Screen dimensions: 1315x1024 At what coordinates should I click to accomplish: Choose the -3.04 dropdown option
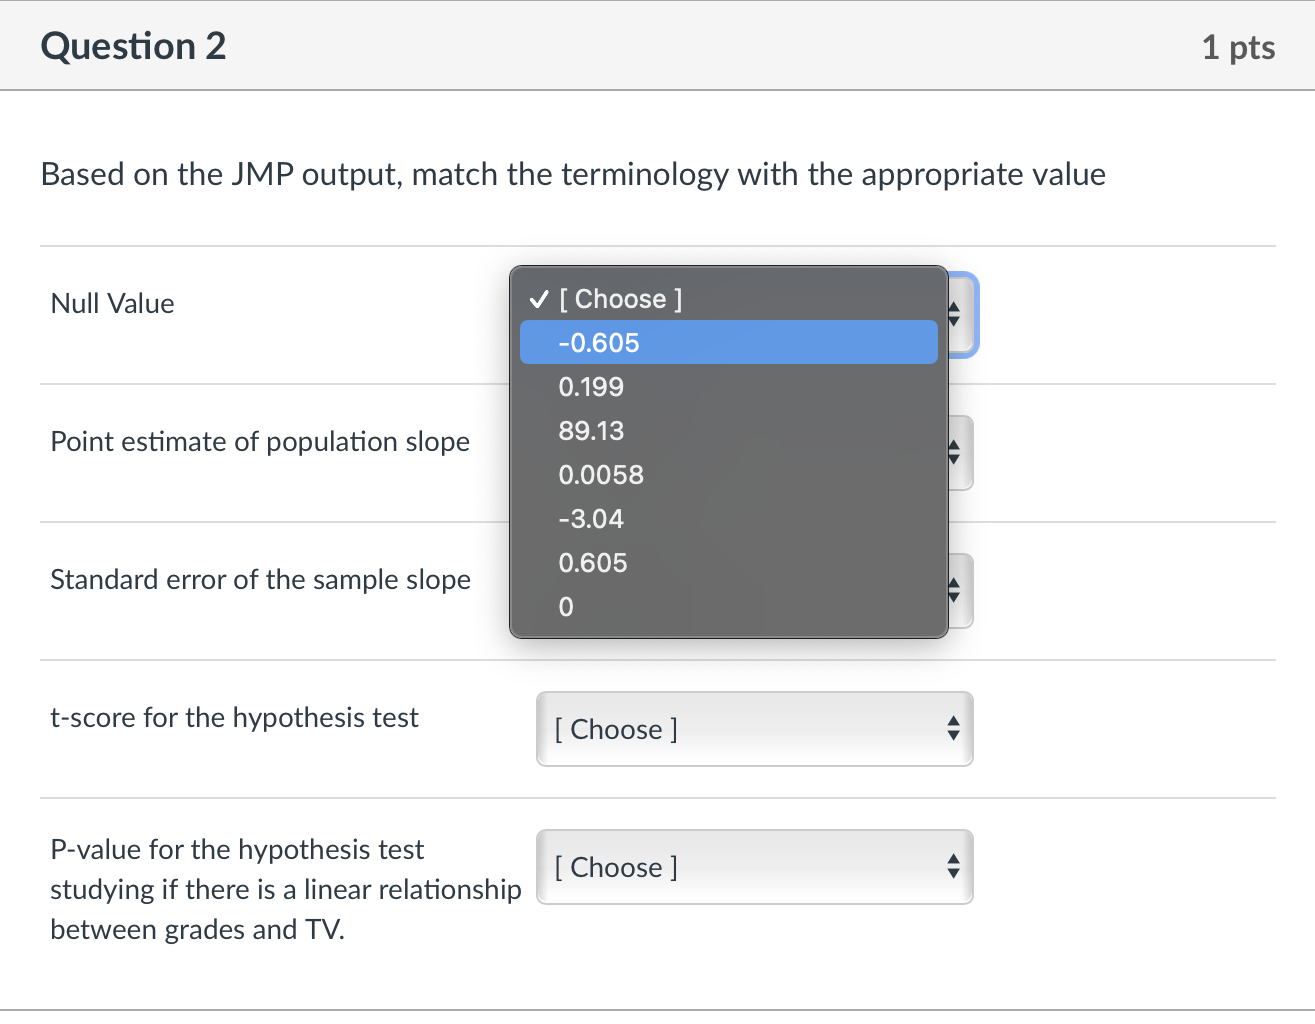click(729, 518)
